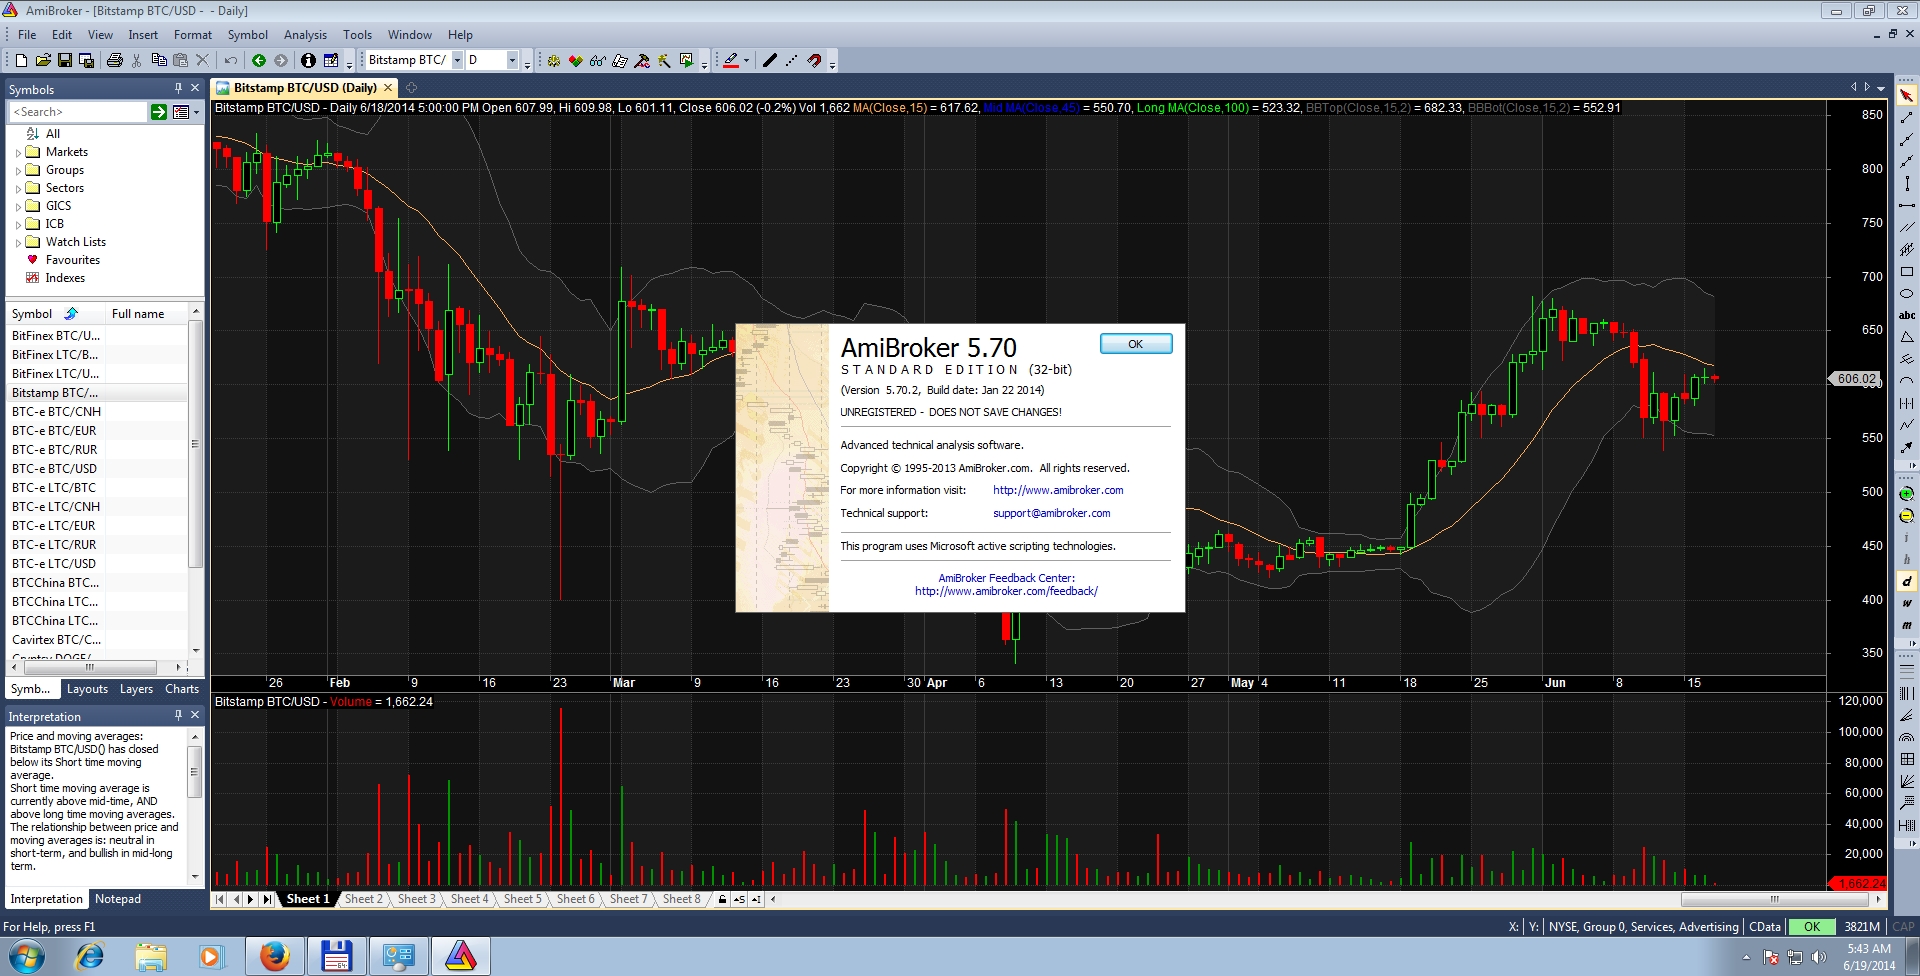Click the New document icon

tap(21, 60)
